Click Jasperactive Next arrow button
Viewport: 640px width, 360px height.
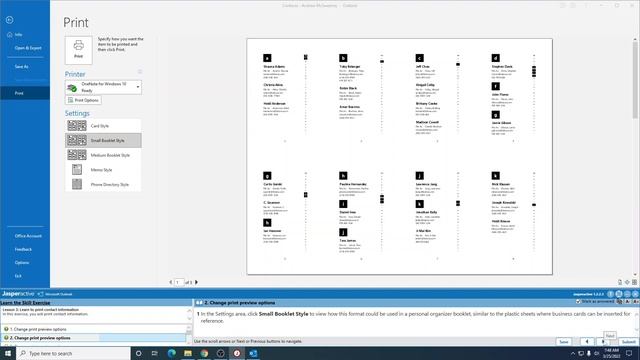point(603,342)
